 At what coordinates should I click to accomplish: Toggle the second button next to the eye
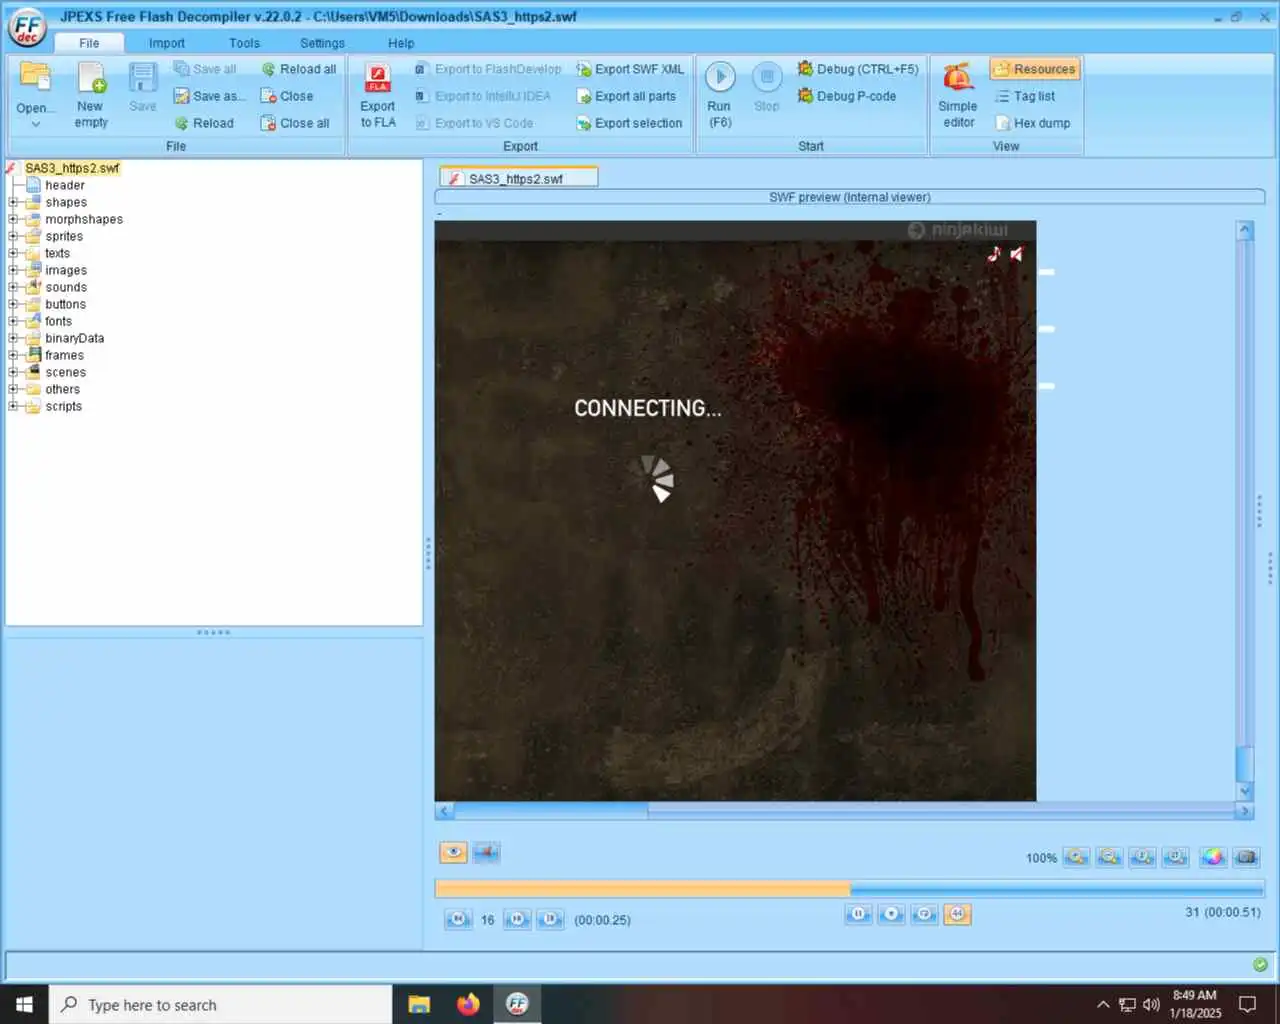tap(486, 852)
